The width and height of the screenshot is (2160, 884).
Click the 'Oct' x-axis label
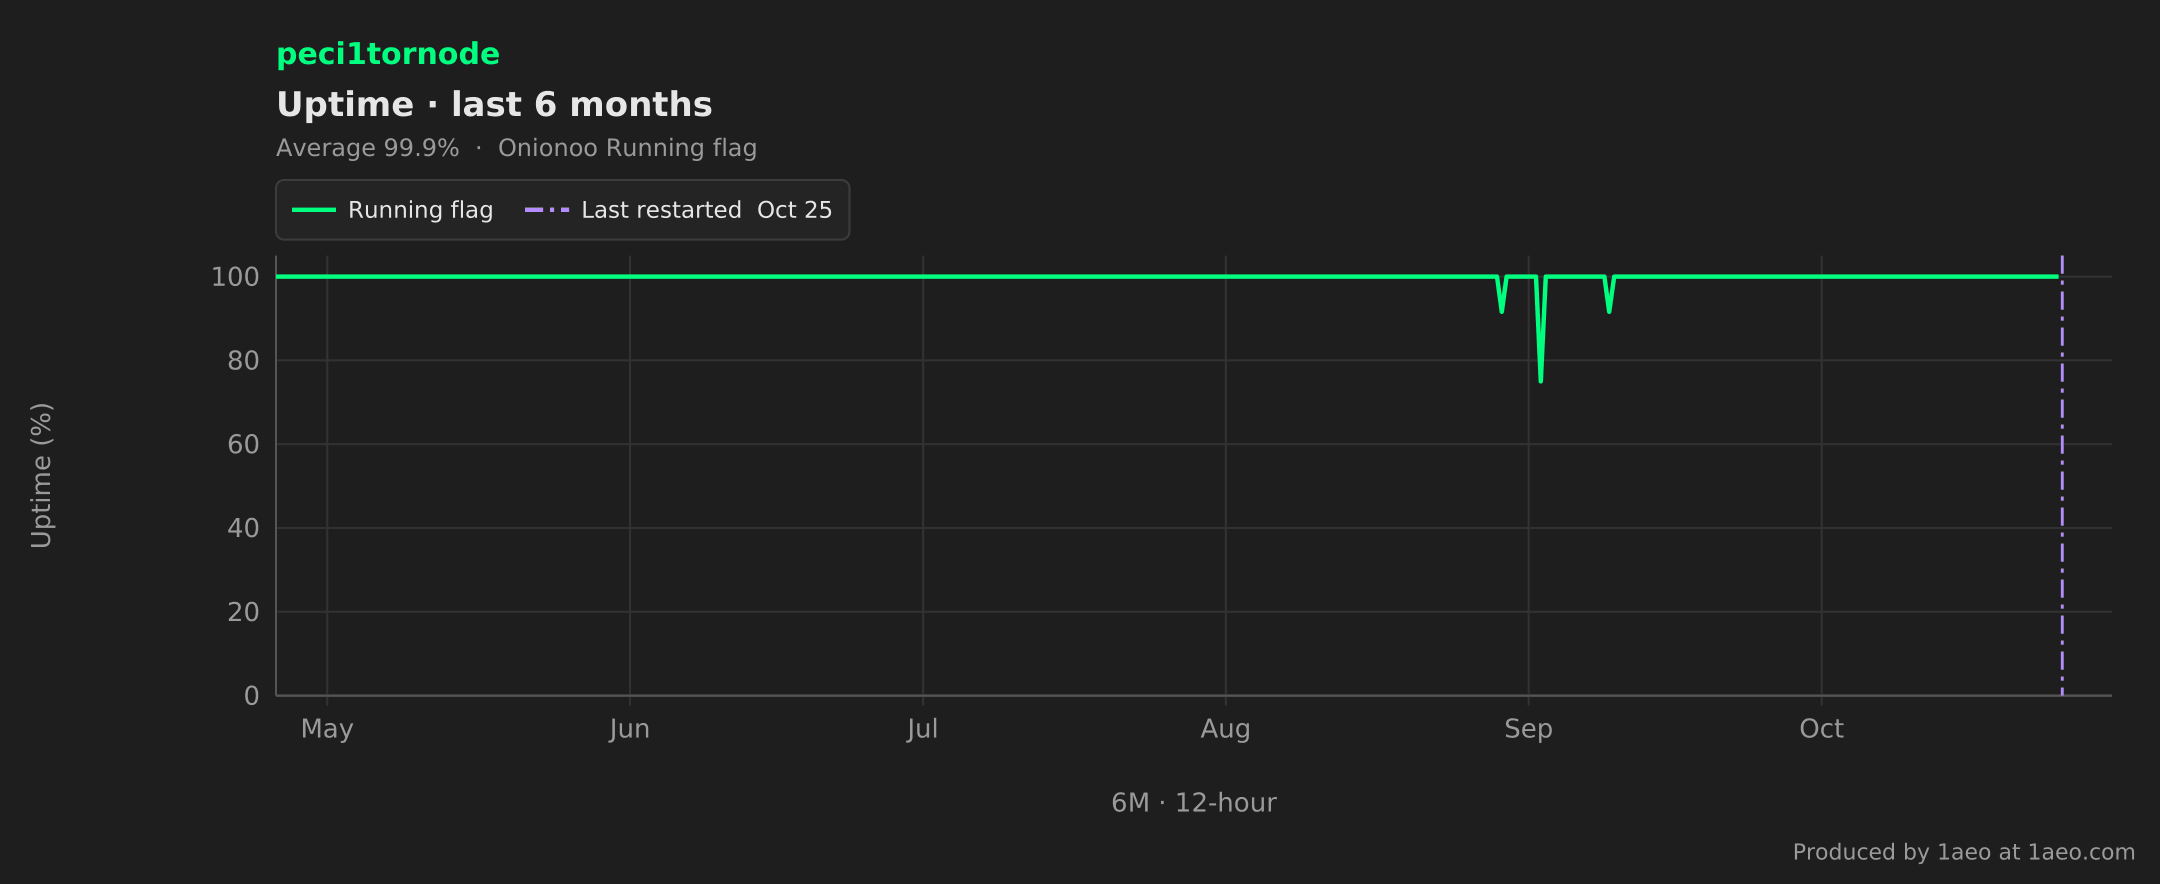point(1822,729)
